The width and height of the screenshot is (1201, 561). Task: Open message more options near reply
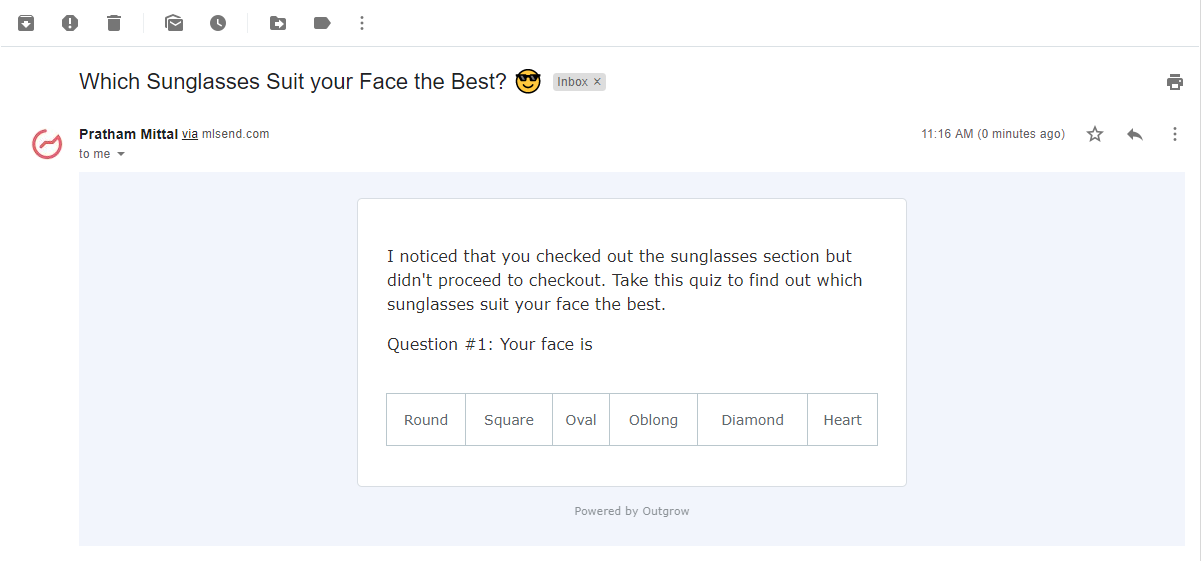(1175, 134)
